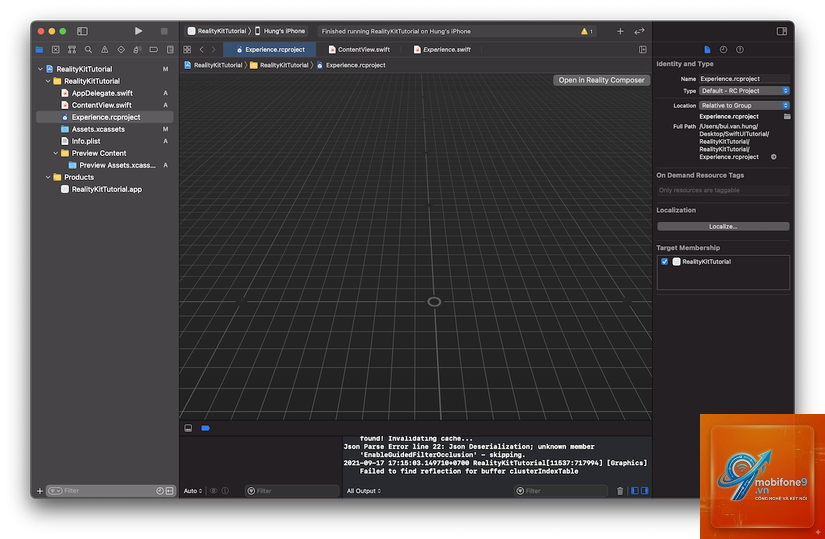The image size is (825, 539).
Task: Toggle the navigator sidebar icon
Action: click(83, 31)
